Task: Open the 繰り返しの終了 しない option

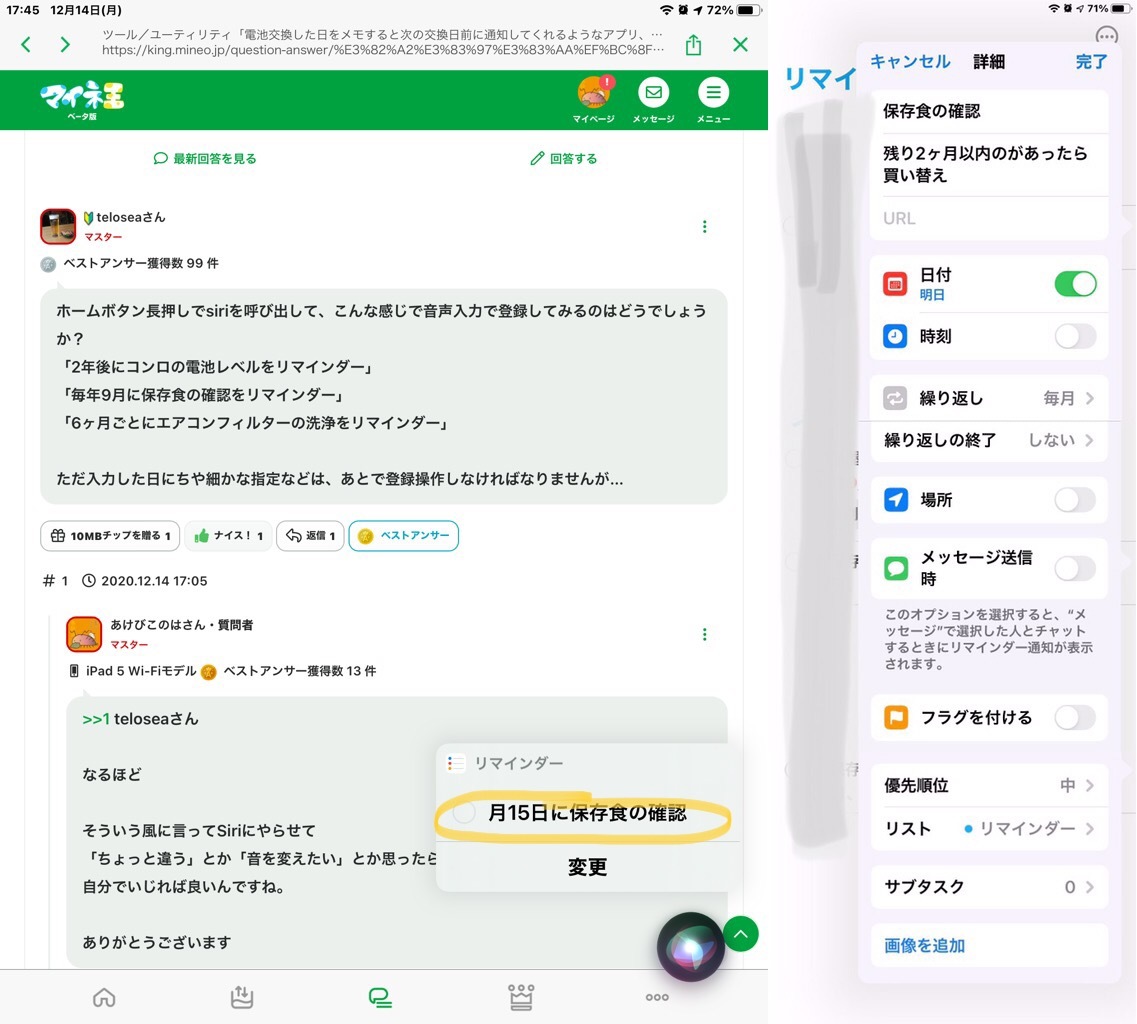Action: [989, 440]
